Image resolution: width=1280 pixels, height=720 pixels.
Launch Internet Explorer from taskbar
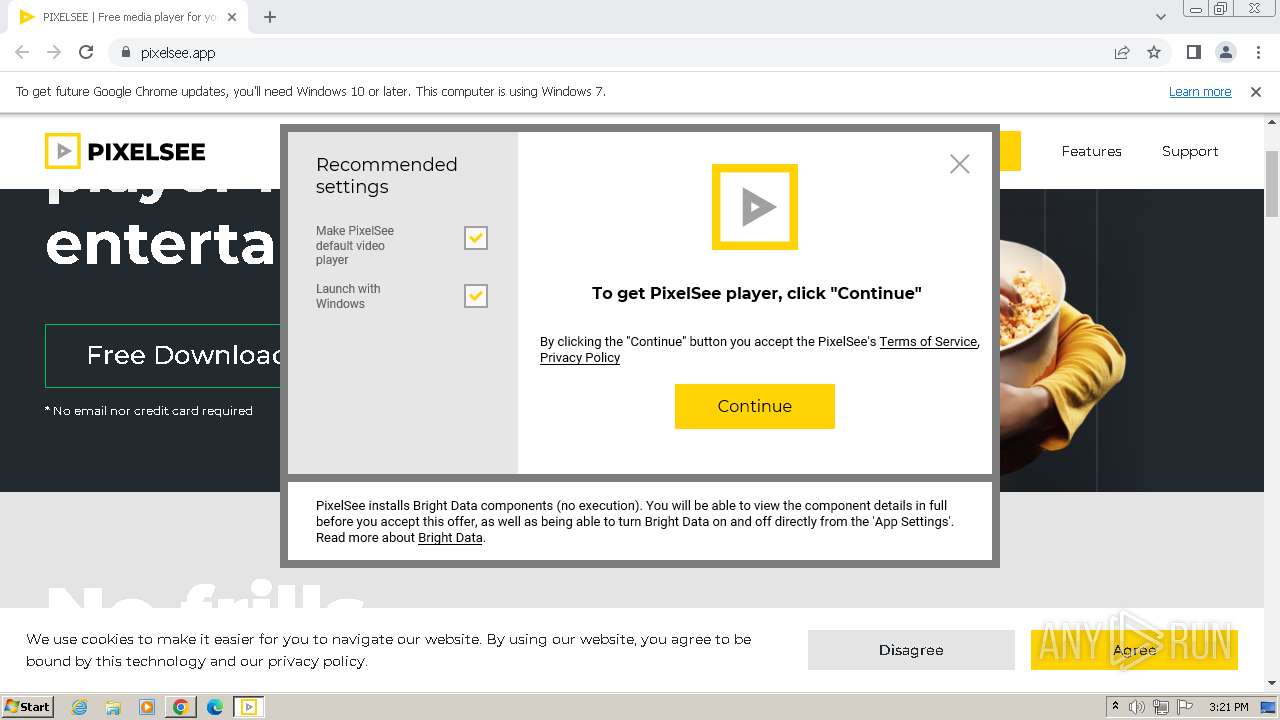click(80, 707)
